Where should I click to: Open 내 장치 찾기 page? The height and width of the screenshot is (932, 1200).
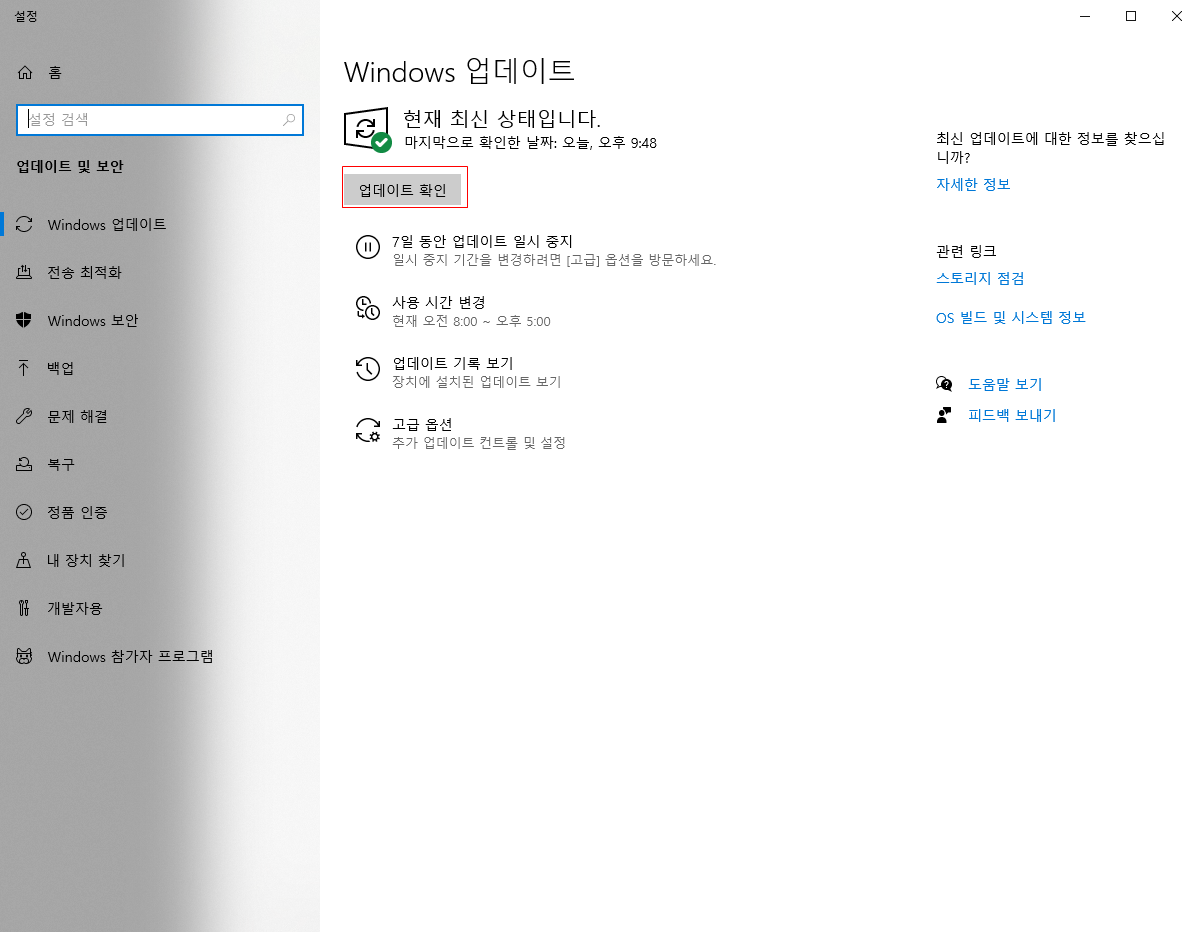pos(160,560)
